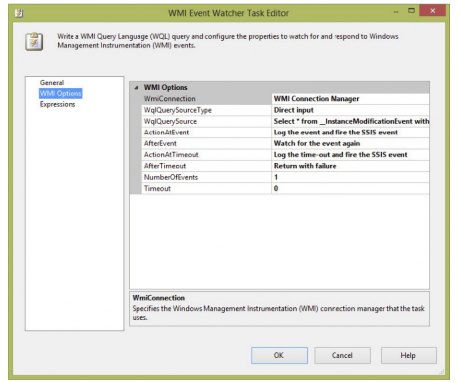Select the WqlQuerySource property
460x383 pixels.
(x=207, y=121)
